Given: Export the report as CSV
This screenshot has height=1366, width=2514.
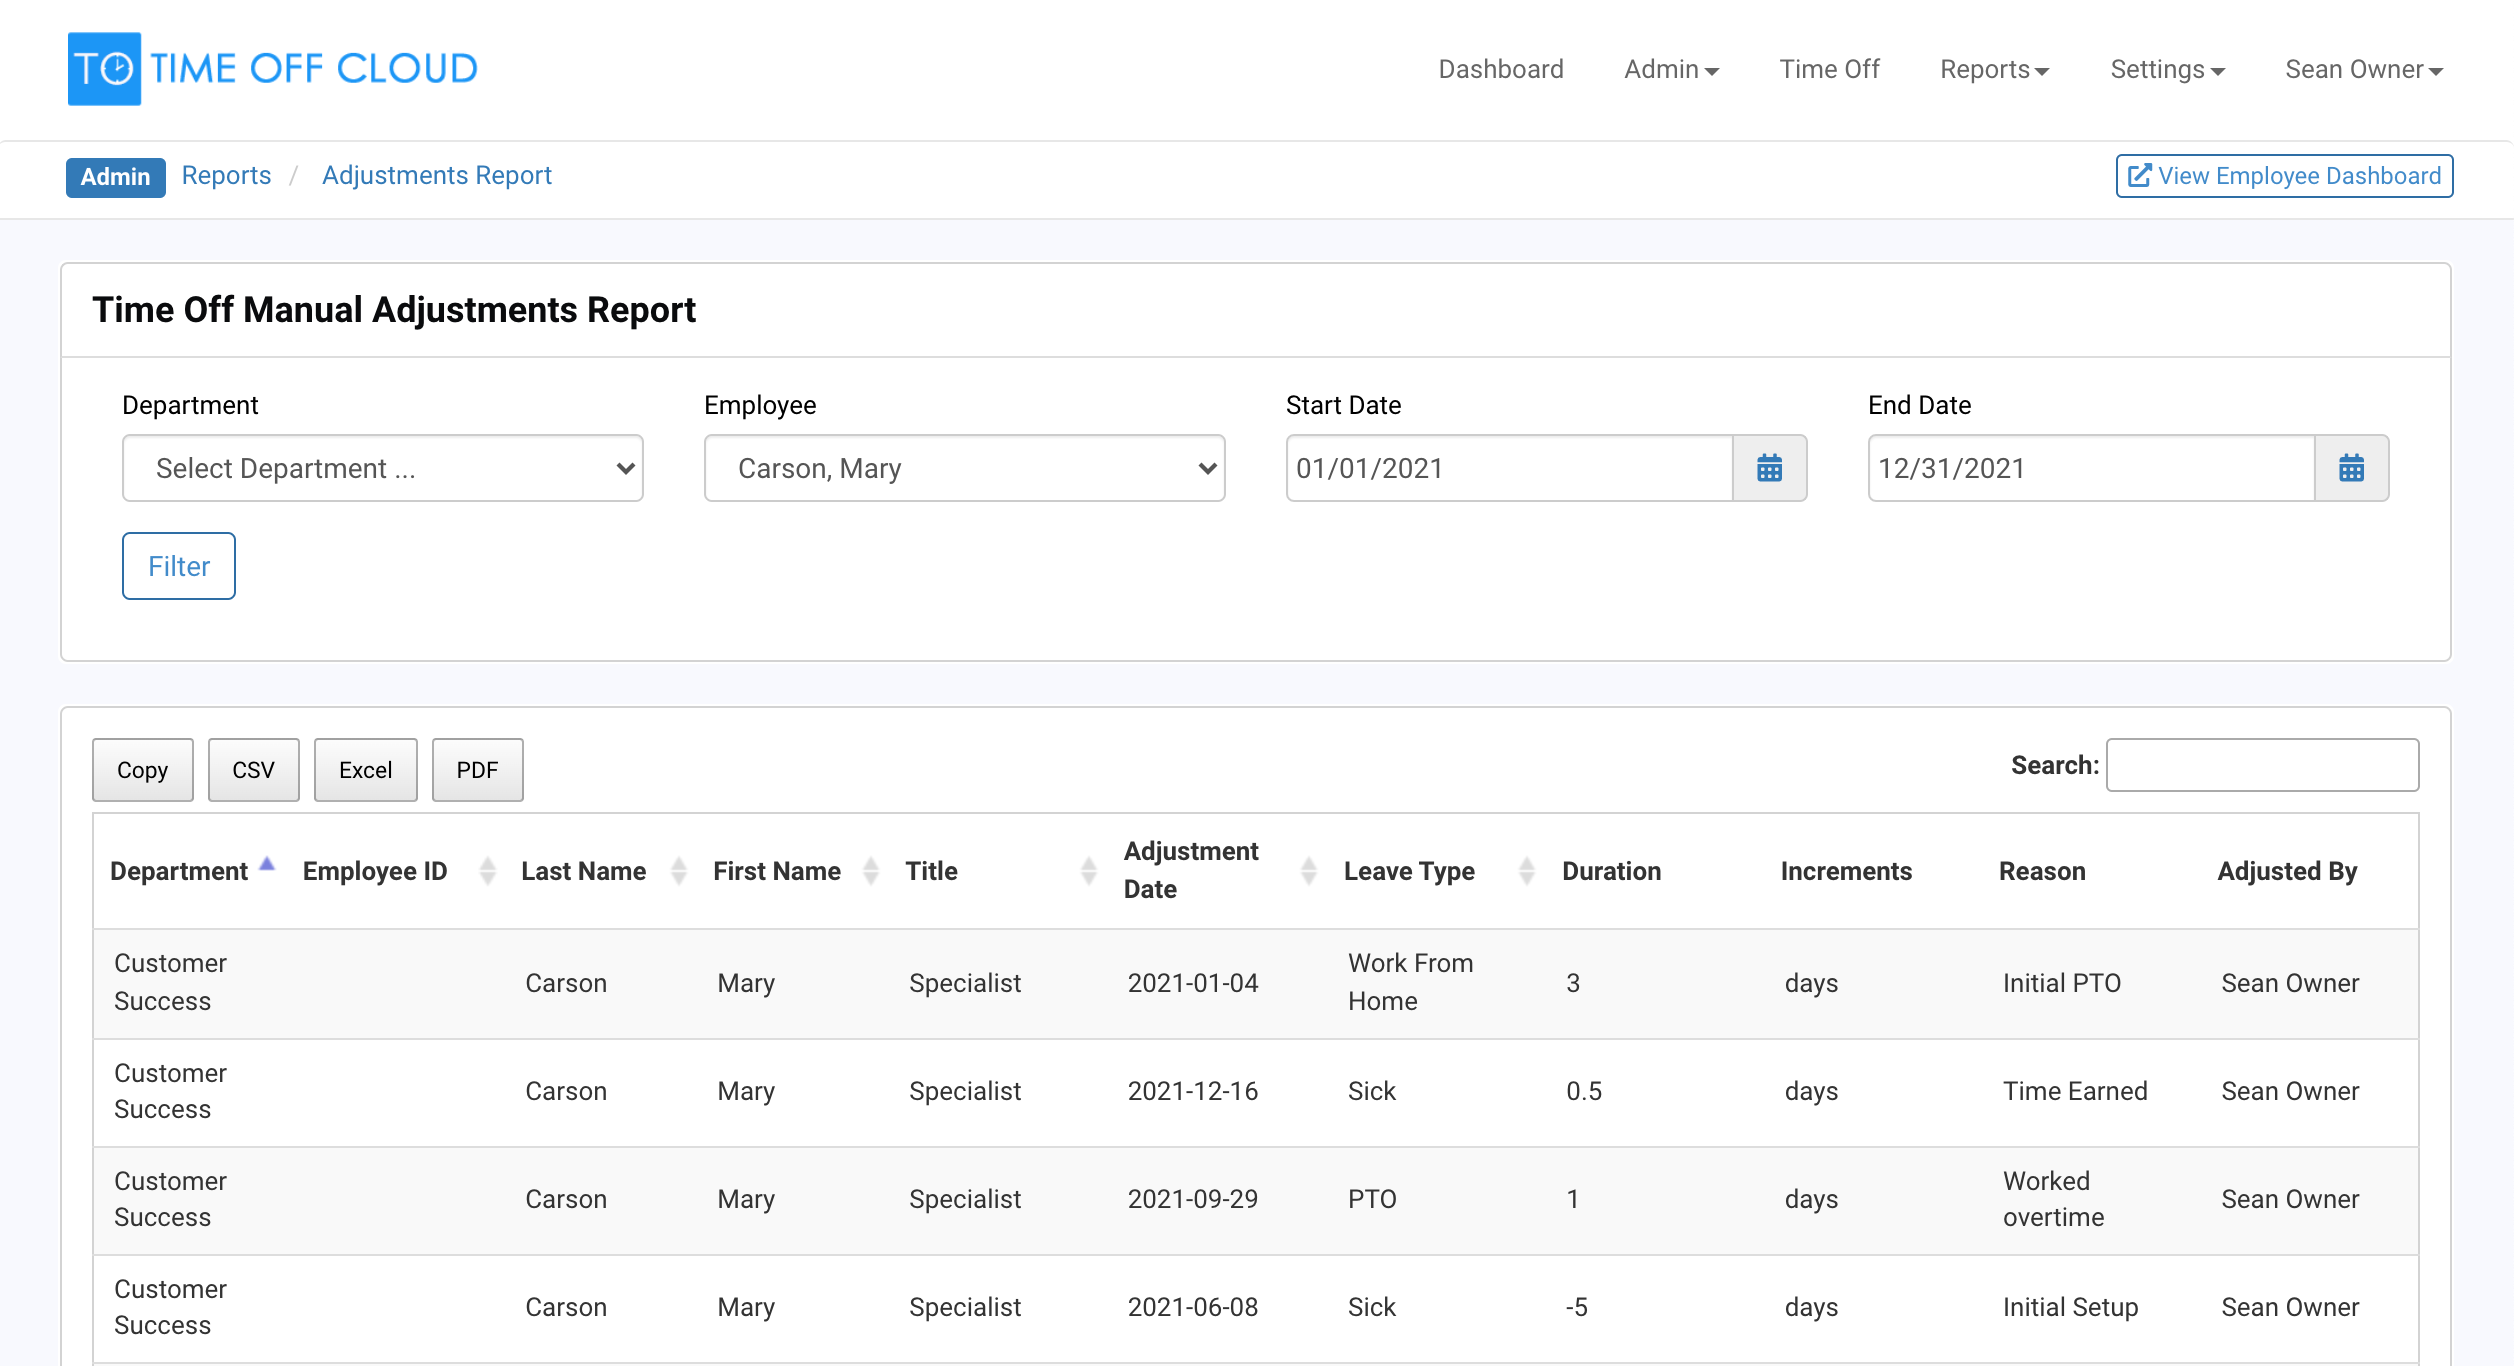Looking at the screenshot, I should pos(253,770).
